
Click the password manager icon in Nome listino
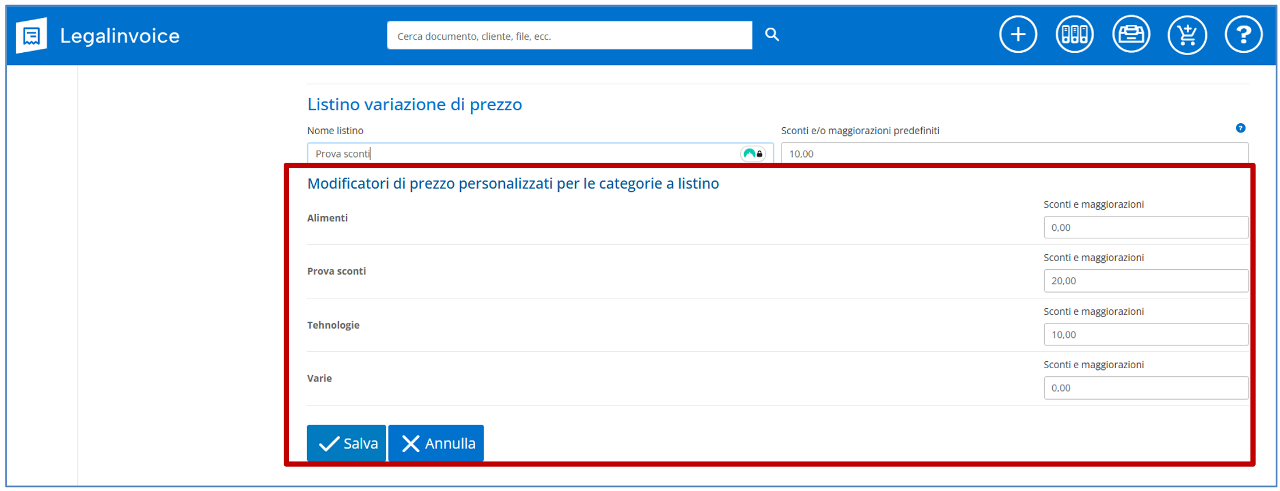point(752,154)
